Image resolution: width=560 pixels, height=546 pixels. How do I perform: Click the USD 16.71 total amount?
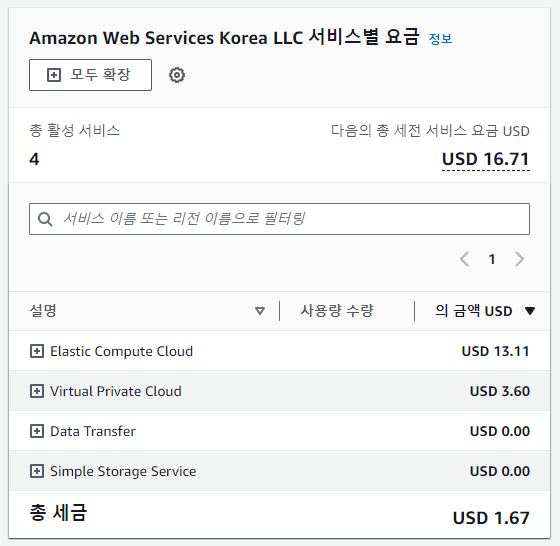click(486, 159)
